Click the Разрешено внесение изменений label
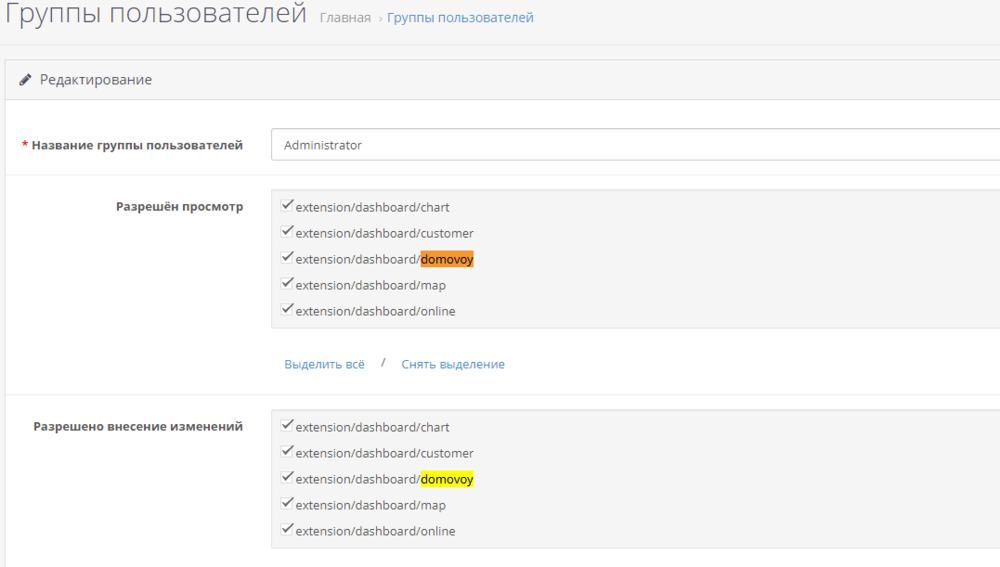Image resolution: width=1000 pixels, height=567 pixels. tap(138, 426)
